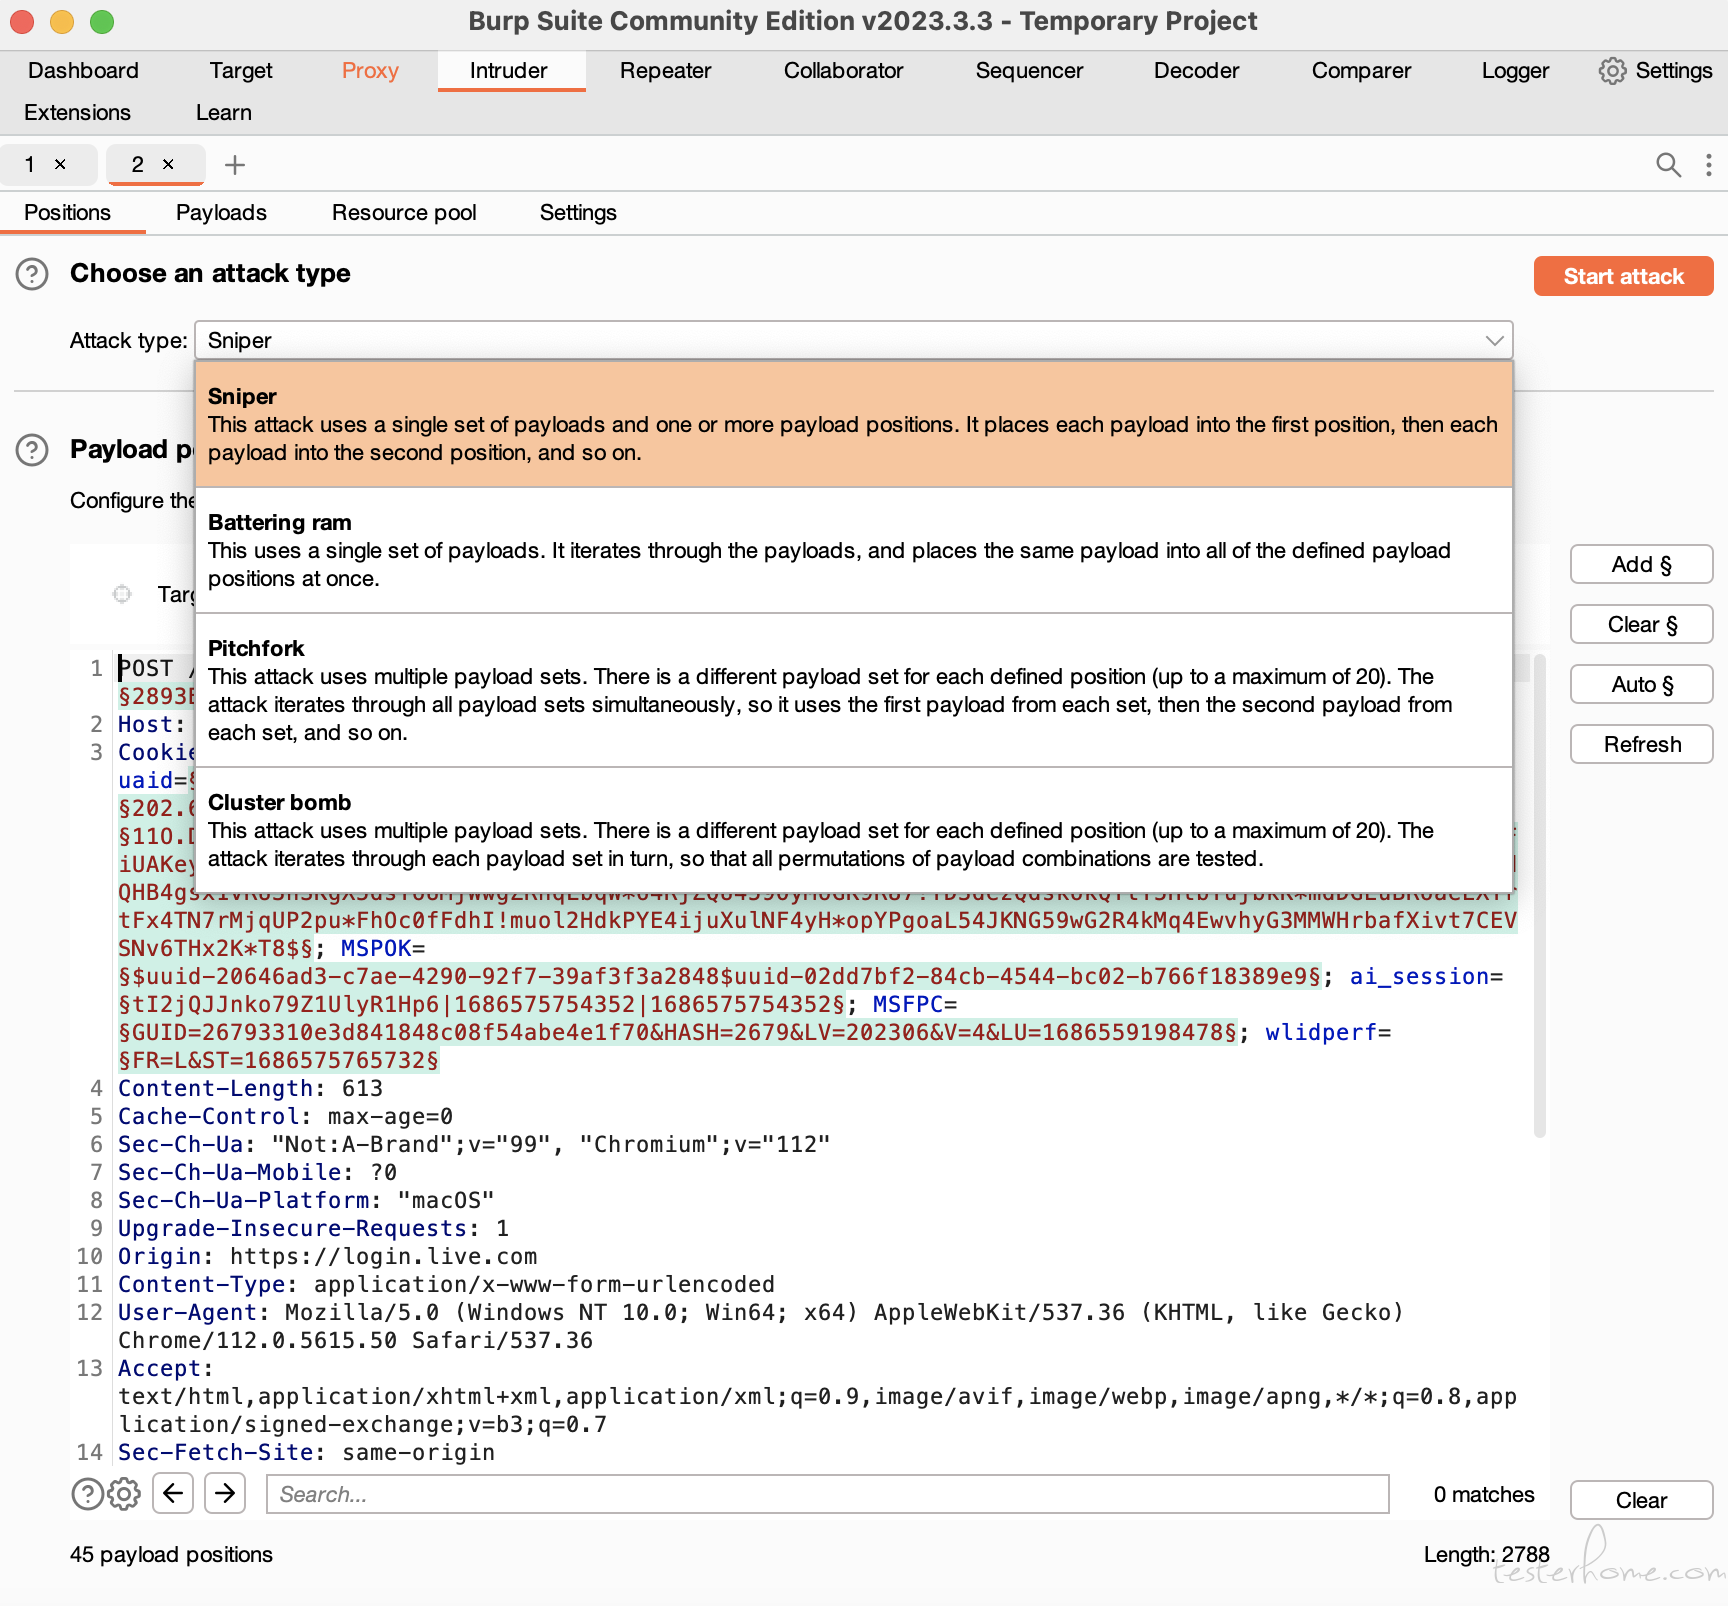
Task: Add a new Intruder tab with plus icon
Action: (235, 165)
